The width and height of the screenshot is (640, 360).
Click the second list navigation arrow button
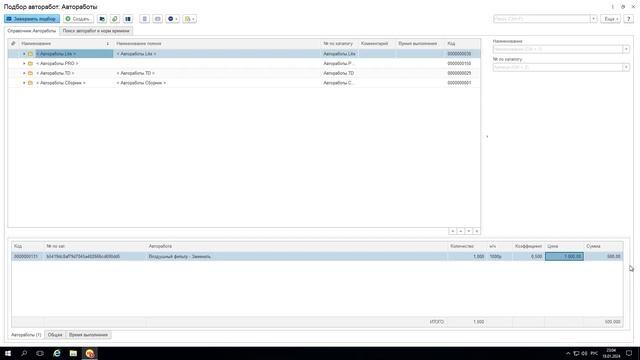pyautogui.click(x=460, y=231)
